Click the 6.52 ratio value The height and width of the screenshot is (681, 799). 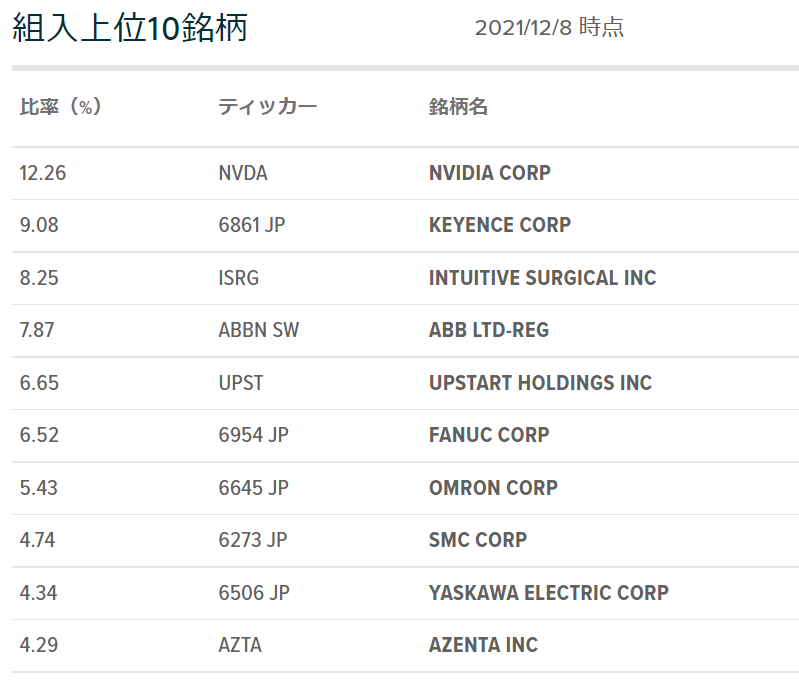39,435
